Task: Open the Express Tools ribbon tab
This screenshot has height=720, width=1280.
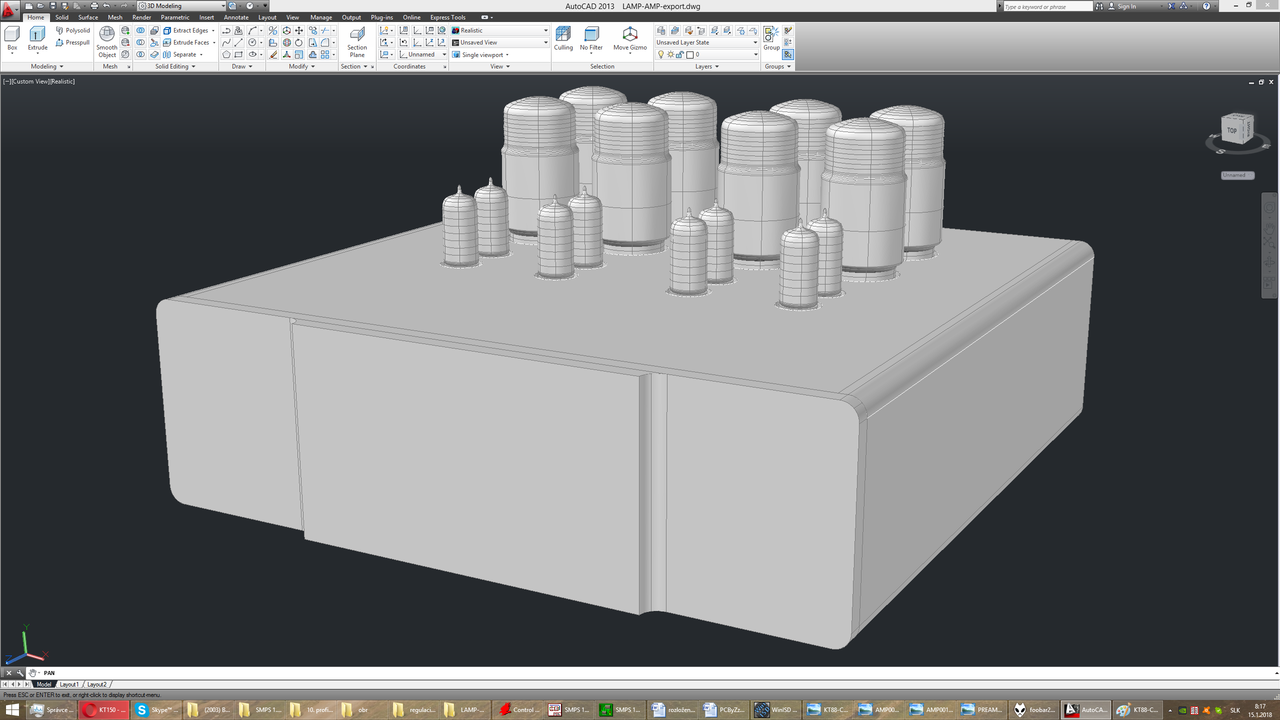Action: (448, 17)
